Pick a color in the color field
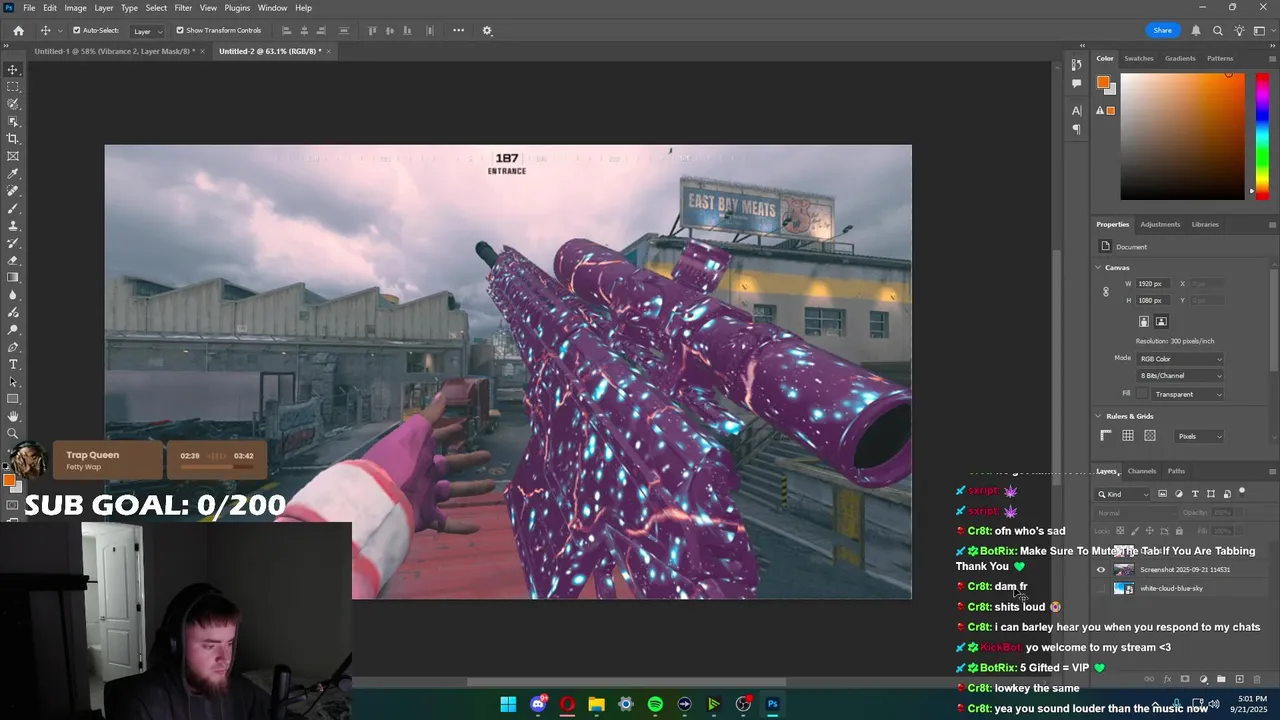Screen dimensions: 1280x720 [1182, 136]
